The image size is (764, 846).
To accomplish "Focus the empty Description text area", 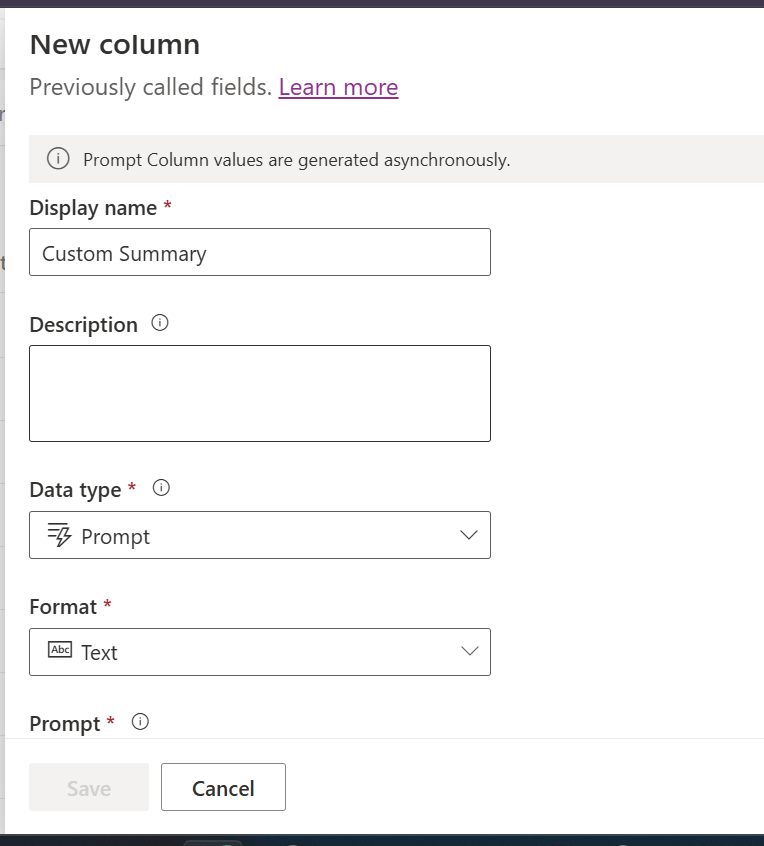I will click(x=260, y=393).
